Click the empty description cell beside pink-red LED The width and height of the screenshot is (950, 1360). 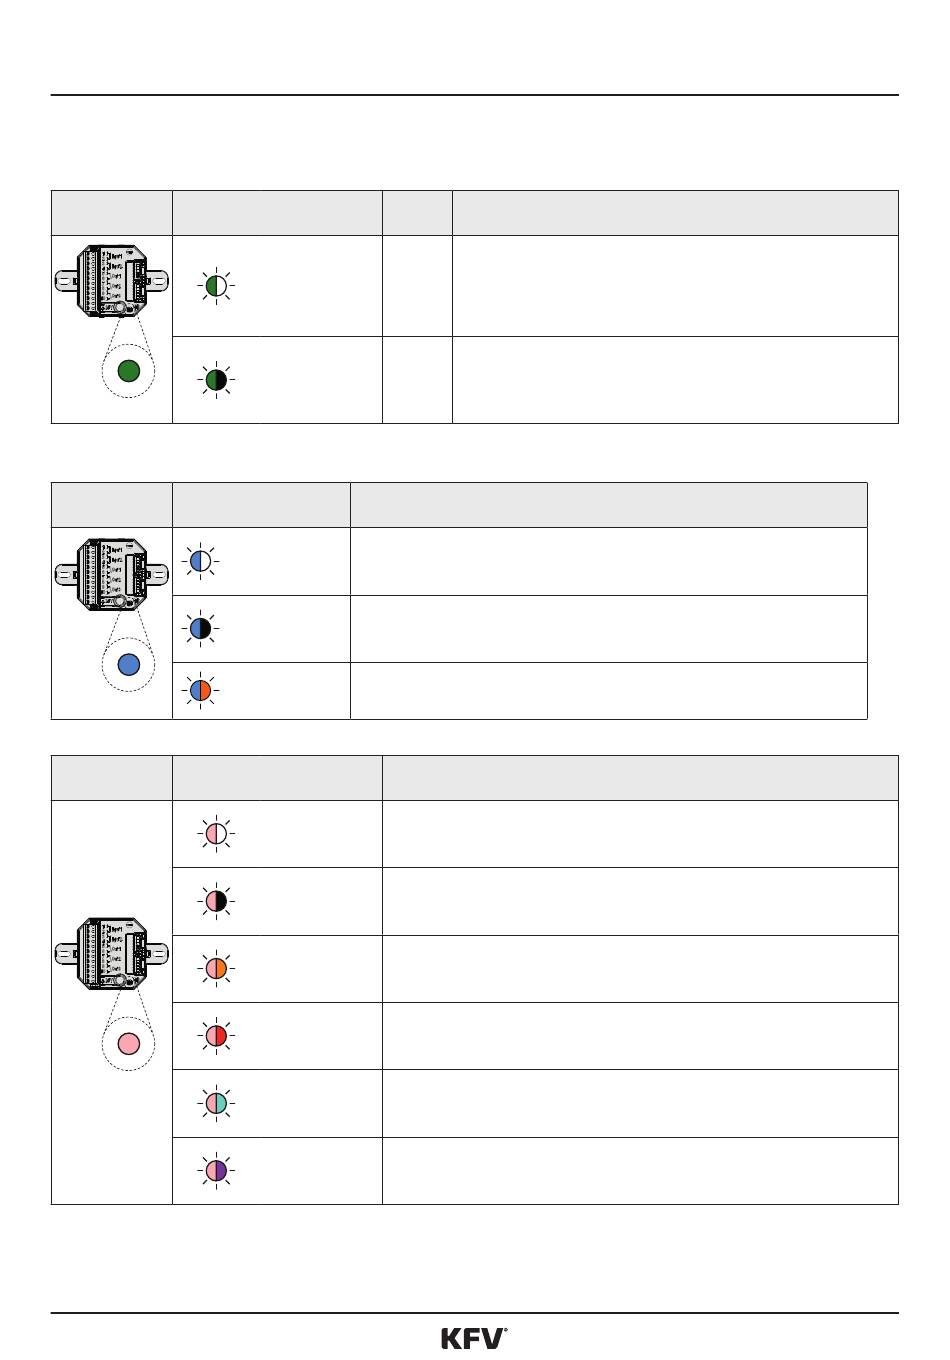pos(640,1036)
